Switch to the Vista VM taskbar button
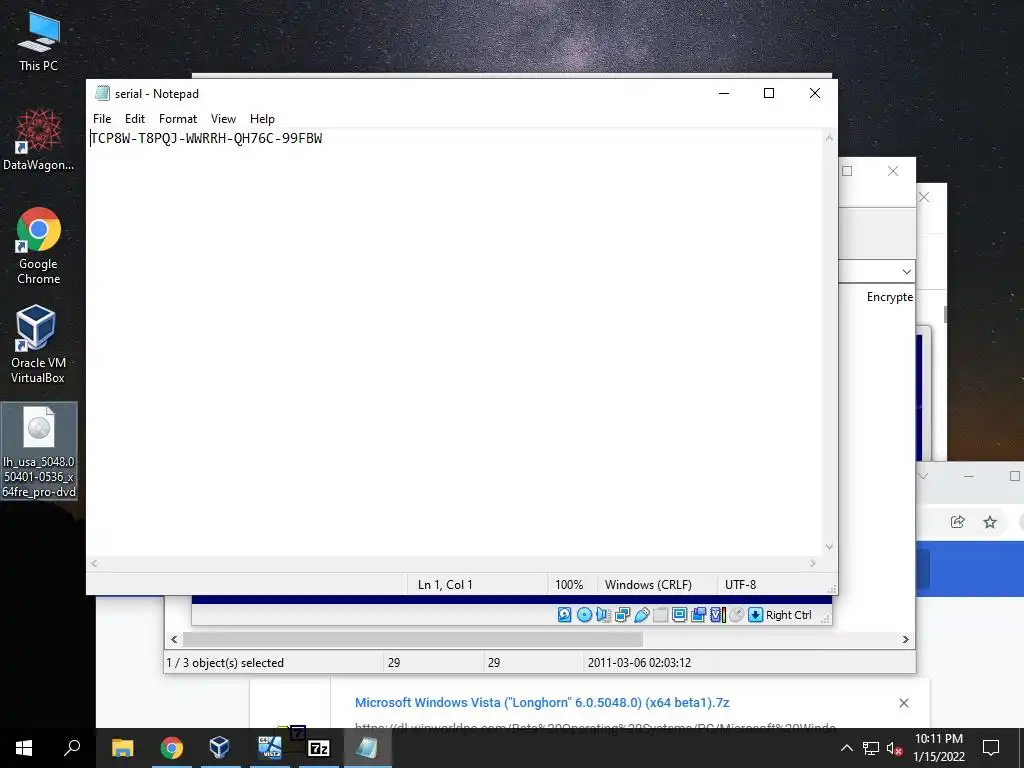 [269, 748]
